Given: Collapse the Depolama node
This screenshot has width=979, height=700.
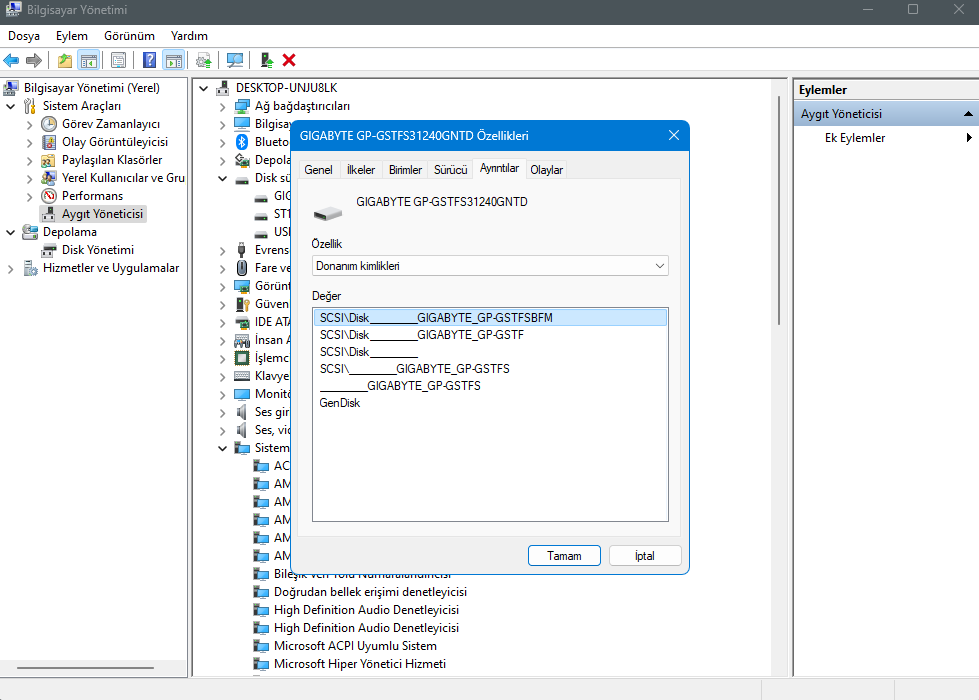Looking at the screenshot, I should click(x=11, y=232).
